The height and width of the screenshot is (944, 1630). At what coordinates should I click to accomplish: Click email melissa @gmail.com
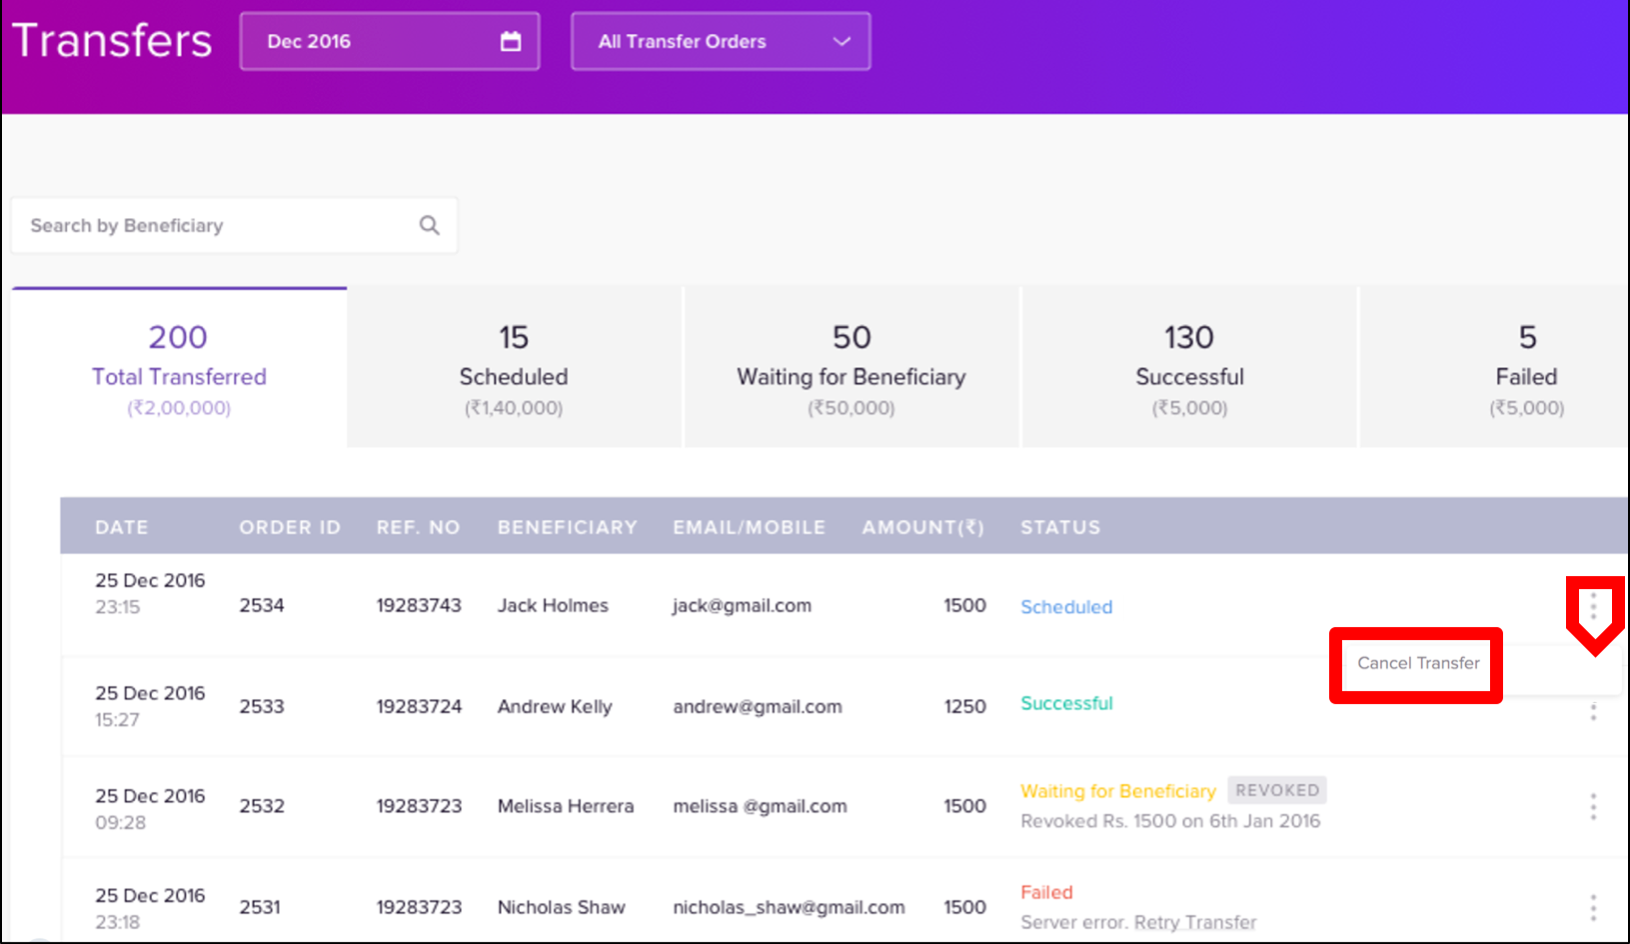760,806
